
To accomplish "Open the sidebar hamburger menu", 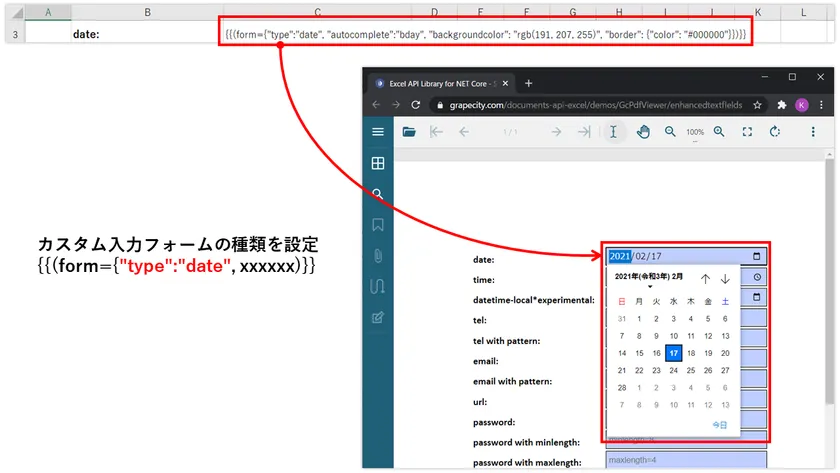I will (378, 131).
